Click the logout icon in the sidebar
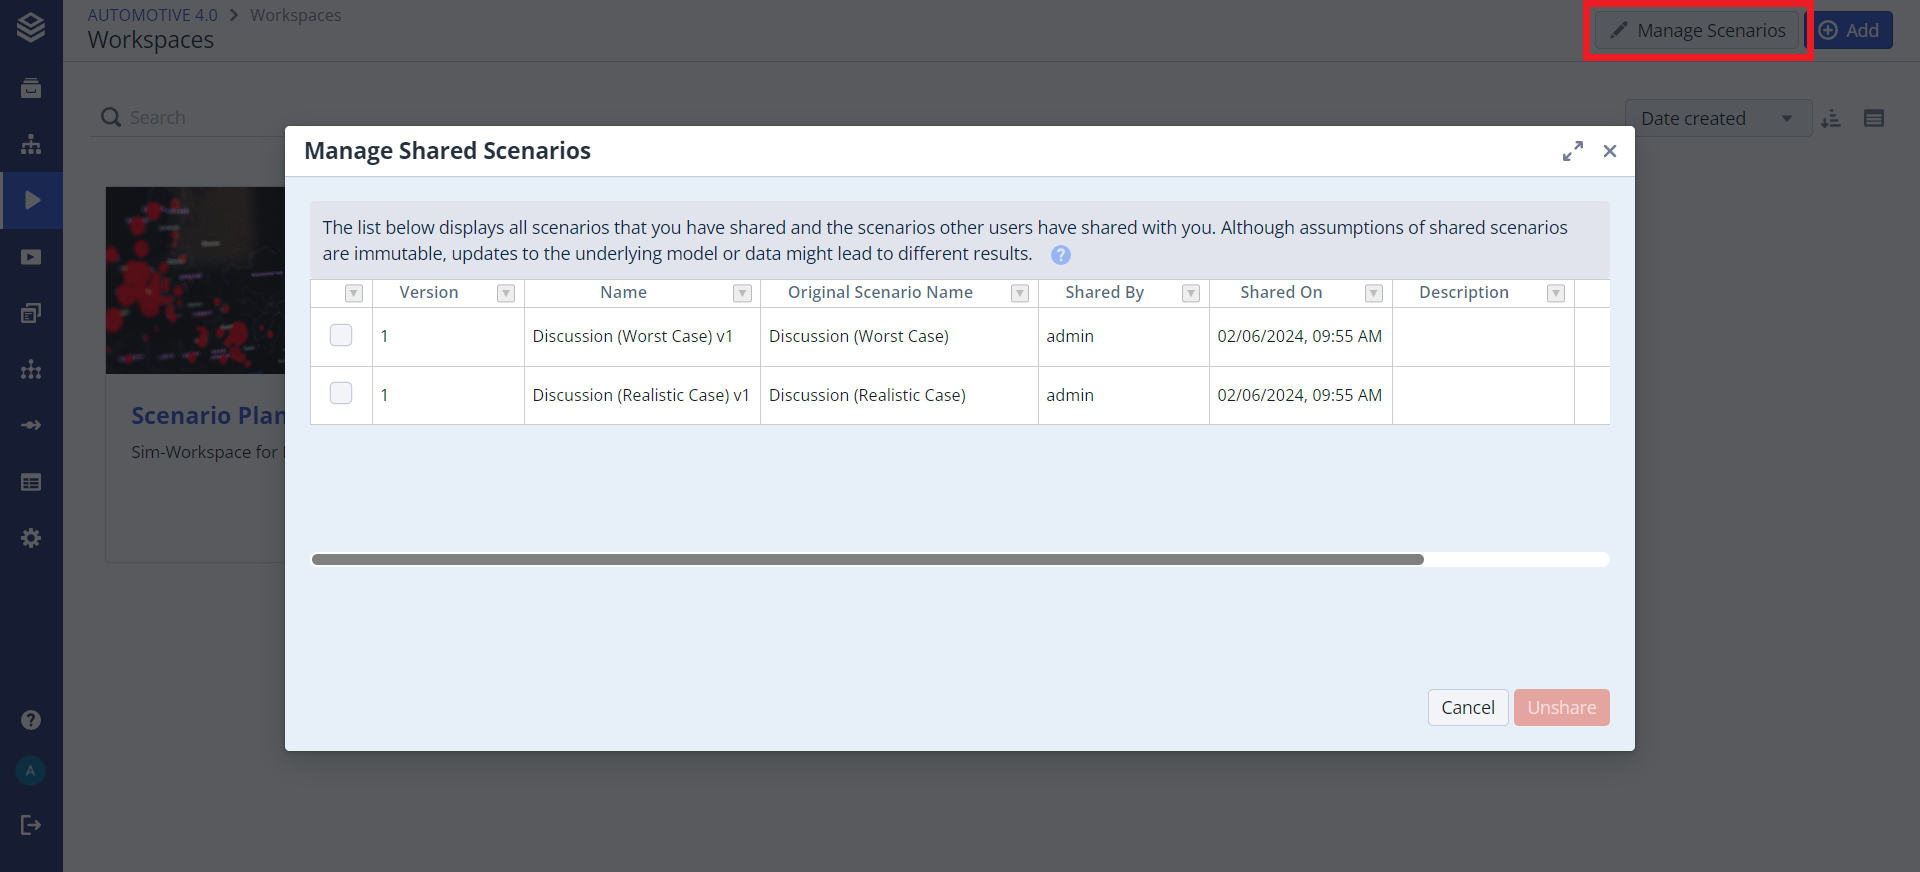The height and width of the screenshot is (872, 1920). point(31,825)
